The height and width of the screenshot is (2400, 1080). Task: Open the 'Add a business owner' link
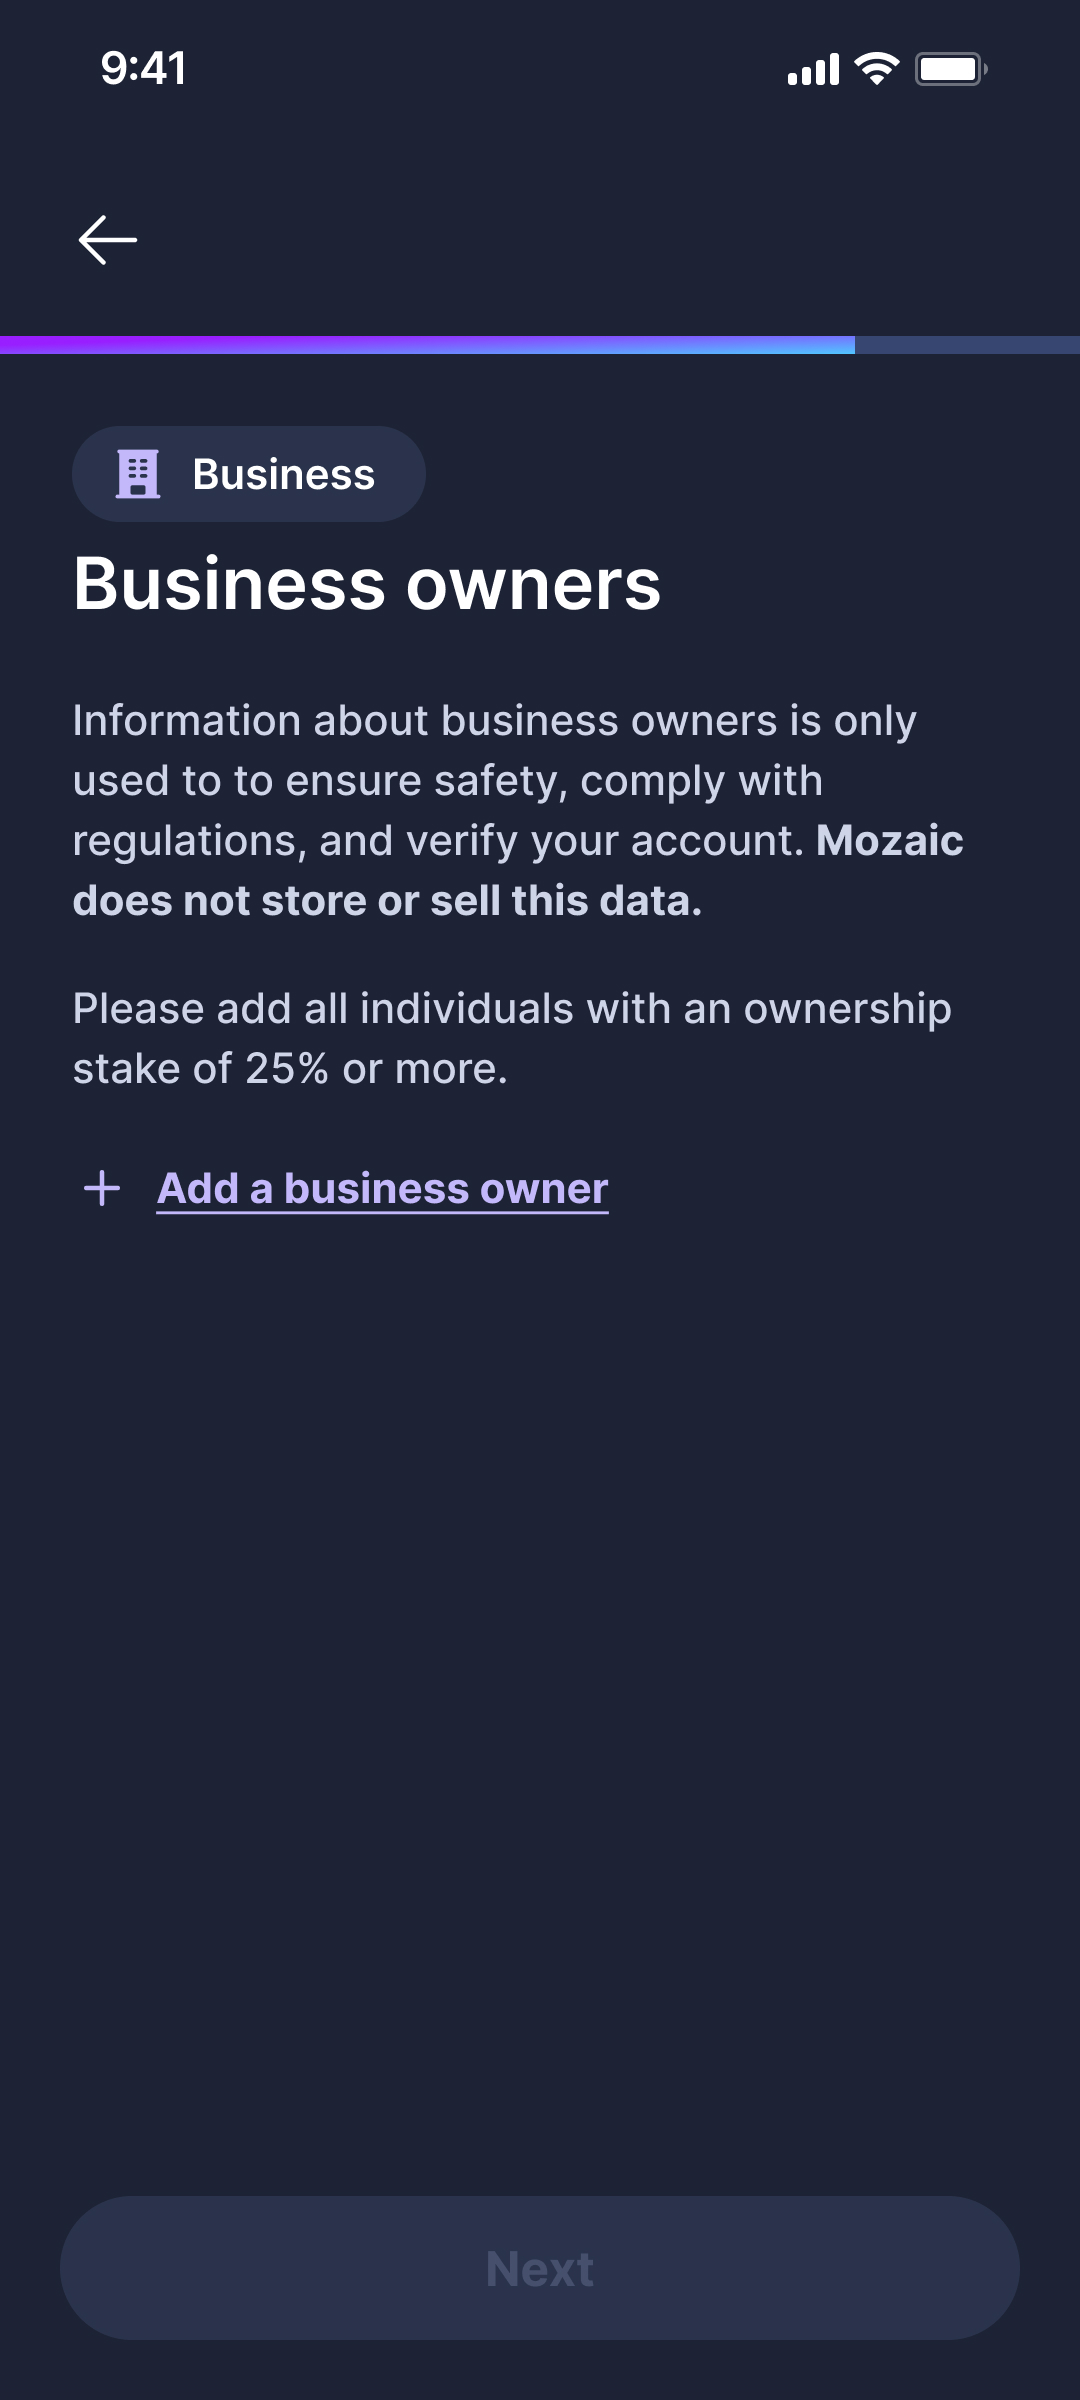383,1189
